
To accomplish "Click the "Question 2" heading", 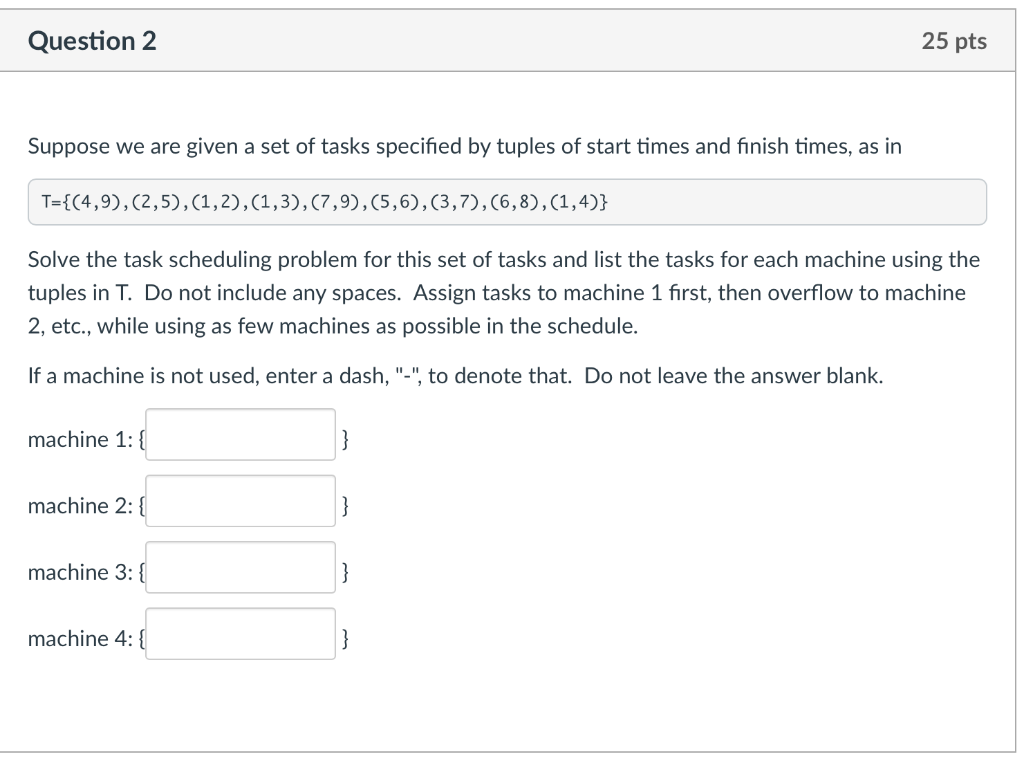I will pos(92,41).
